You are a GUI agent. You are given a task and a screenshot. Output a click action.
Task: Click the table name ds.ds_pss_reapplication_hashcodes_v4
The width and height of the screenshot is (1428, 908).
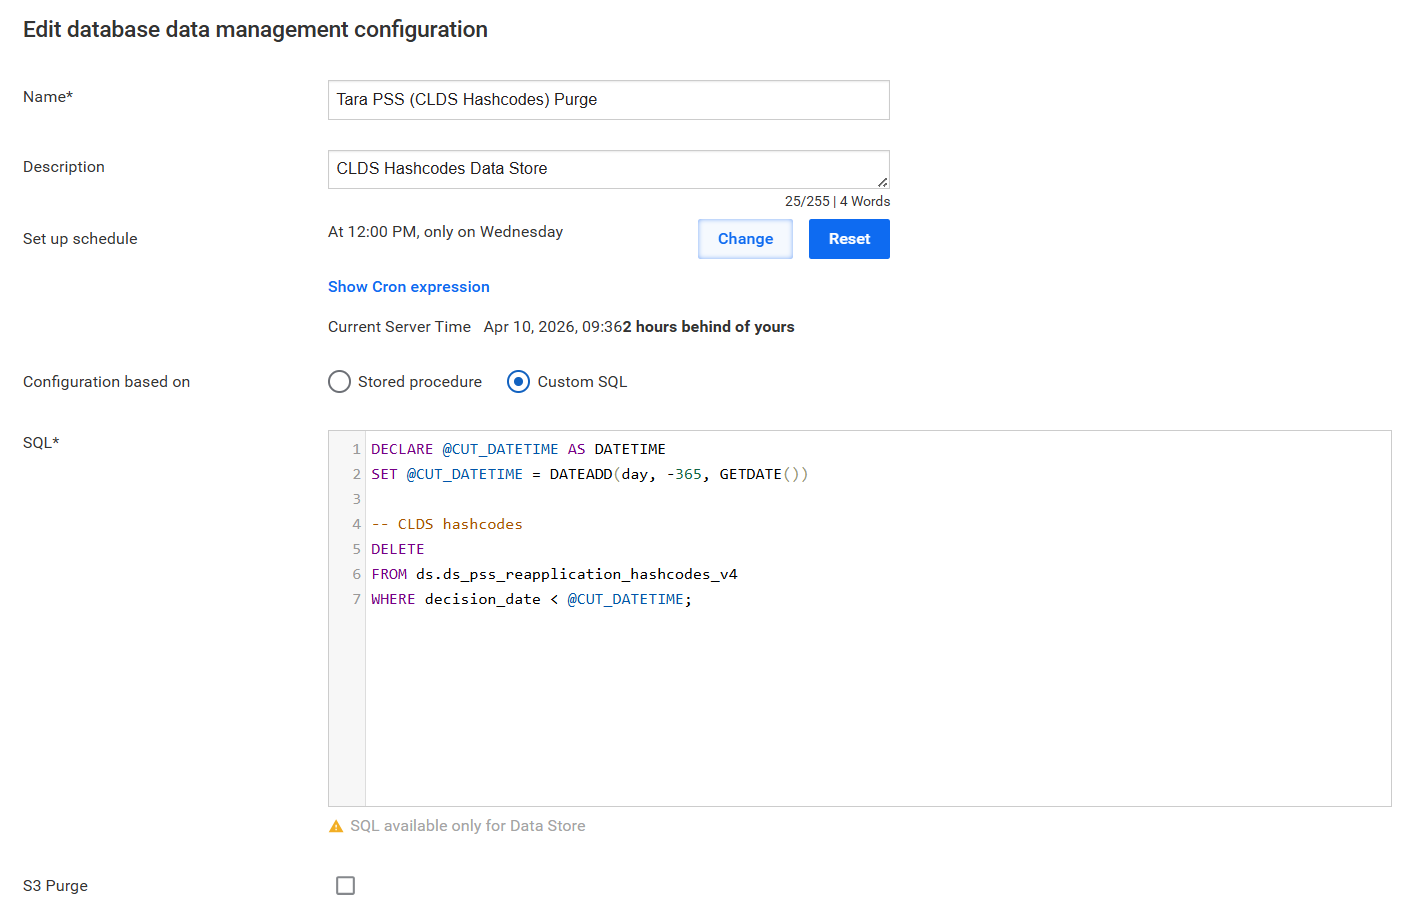[x=577, y=574]
